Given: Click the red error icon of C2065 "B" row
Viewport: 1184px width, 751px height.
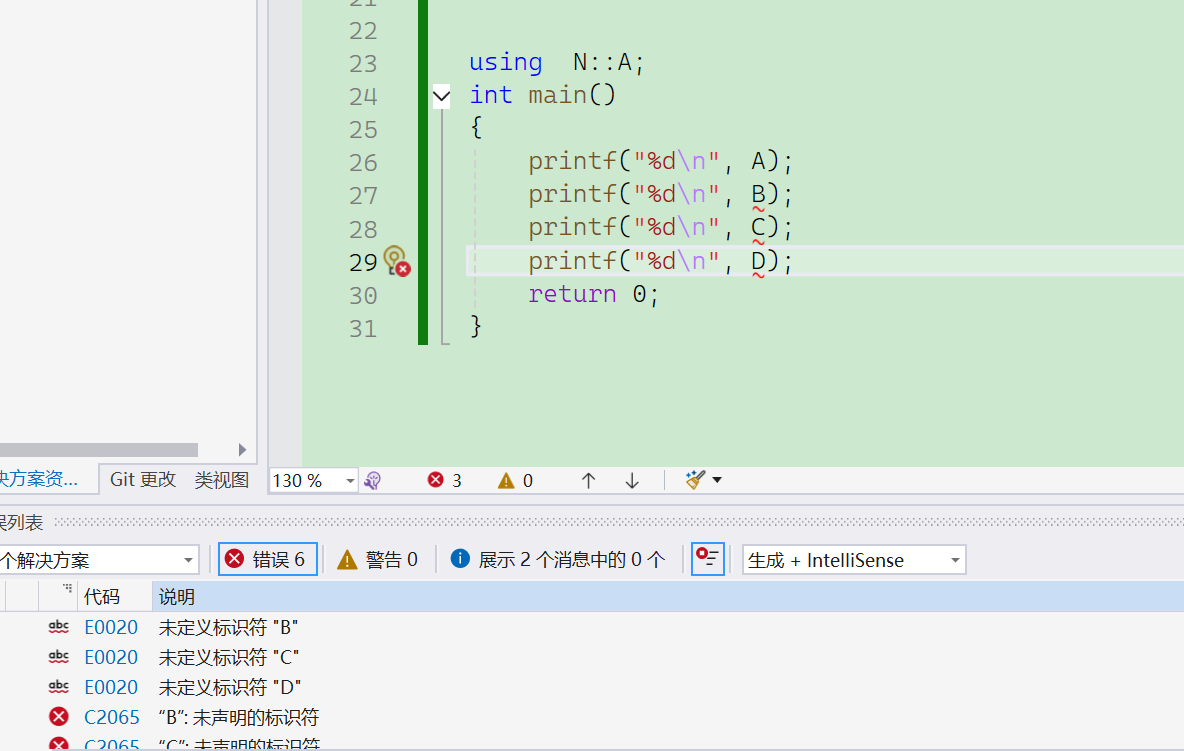Looking at the screenshot, I should click(58, 717).
